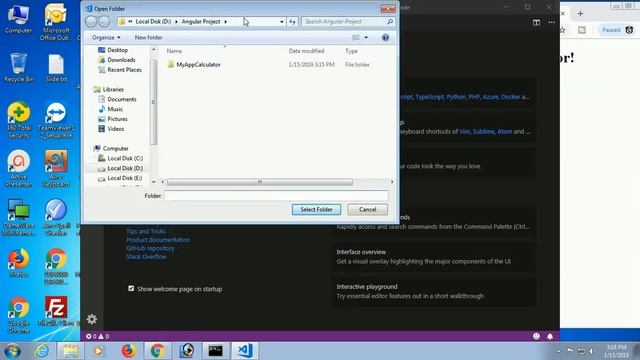
Task: Open Documents library in navigation pane
Action: coord(117,99)
